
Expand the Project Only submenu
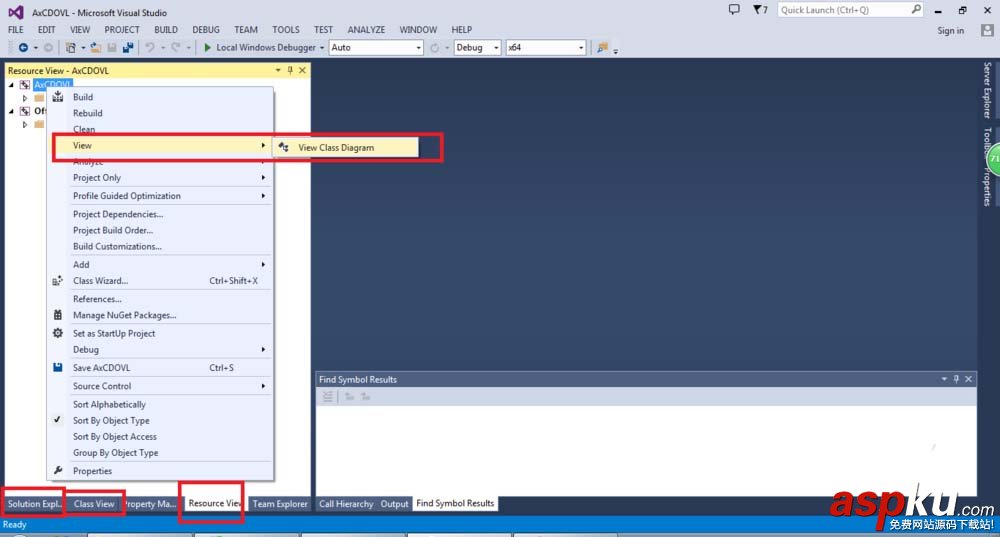[x=263, y=177]
